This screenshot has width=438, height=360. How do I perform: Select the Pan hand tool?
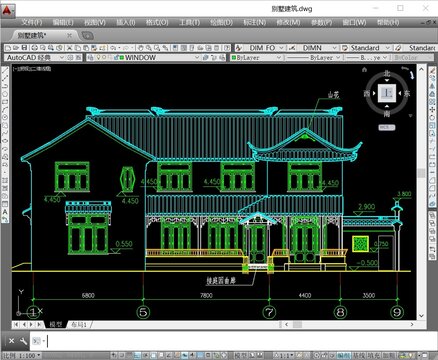[140, 48]
